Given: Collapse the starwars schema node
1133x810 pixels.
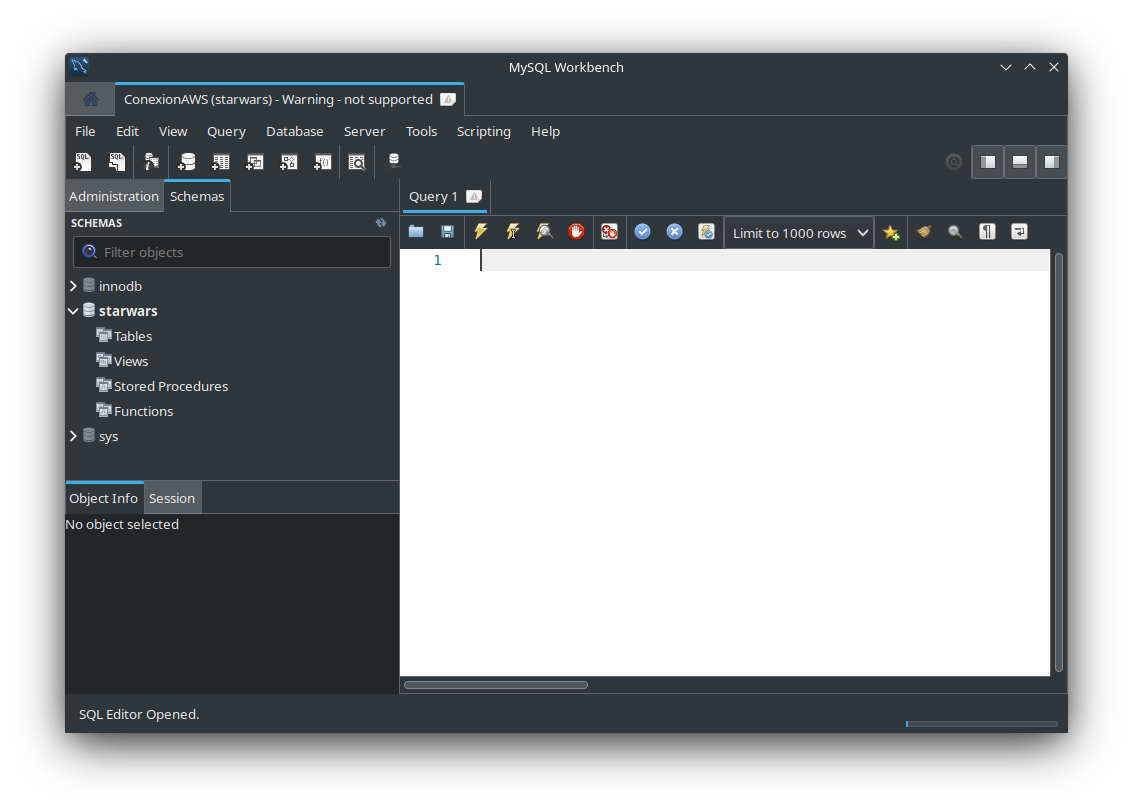Looking at the screenshot, I should point(73,311).
